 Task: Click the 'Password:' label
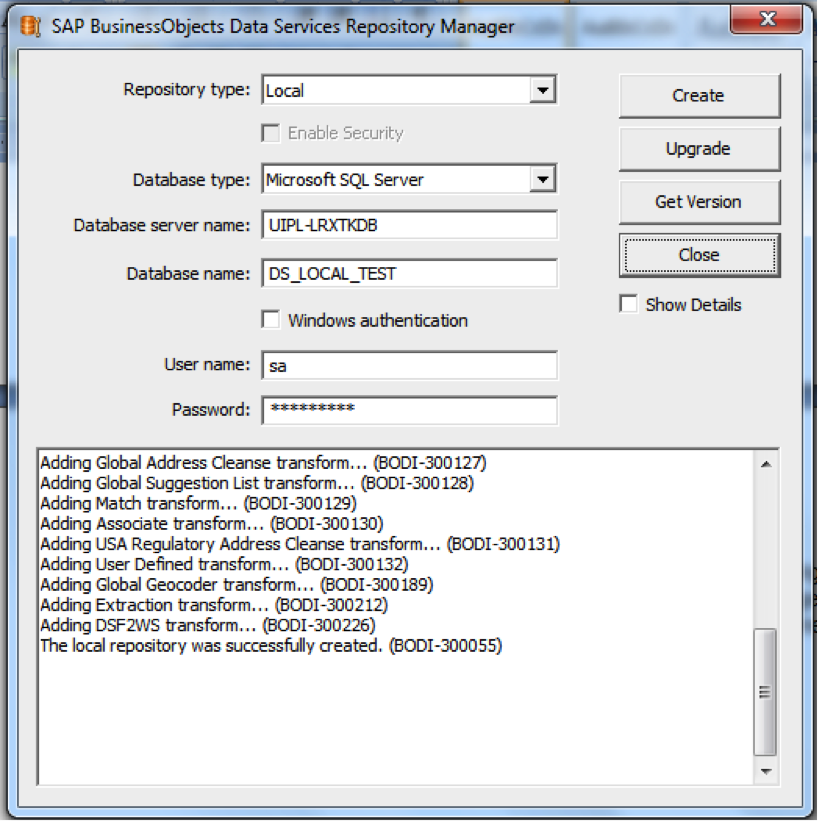[x=211, y=409]
